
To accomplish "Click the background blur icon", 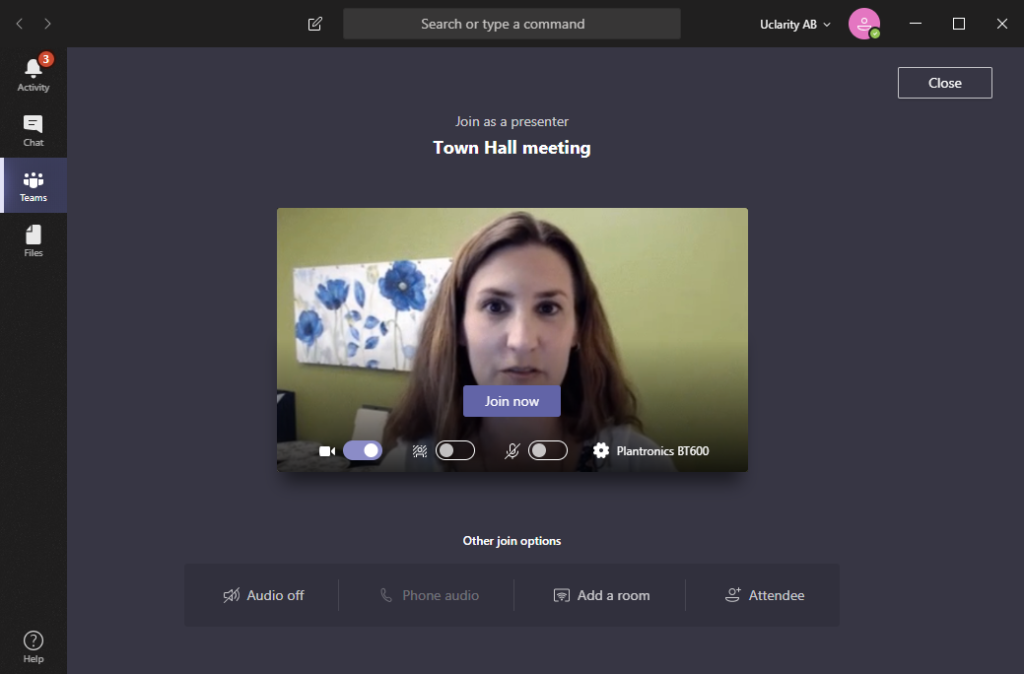I will click(420, 451).
